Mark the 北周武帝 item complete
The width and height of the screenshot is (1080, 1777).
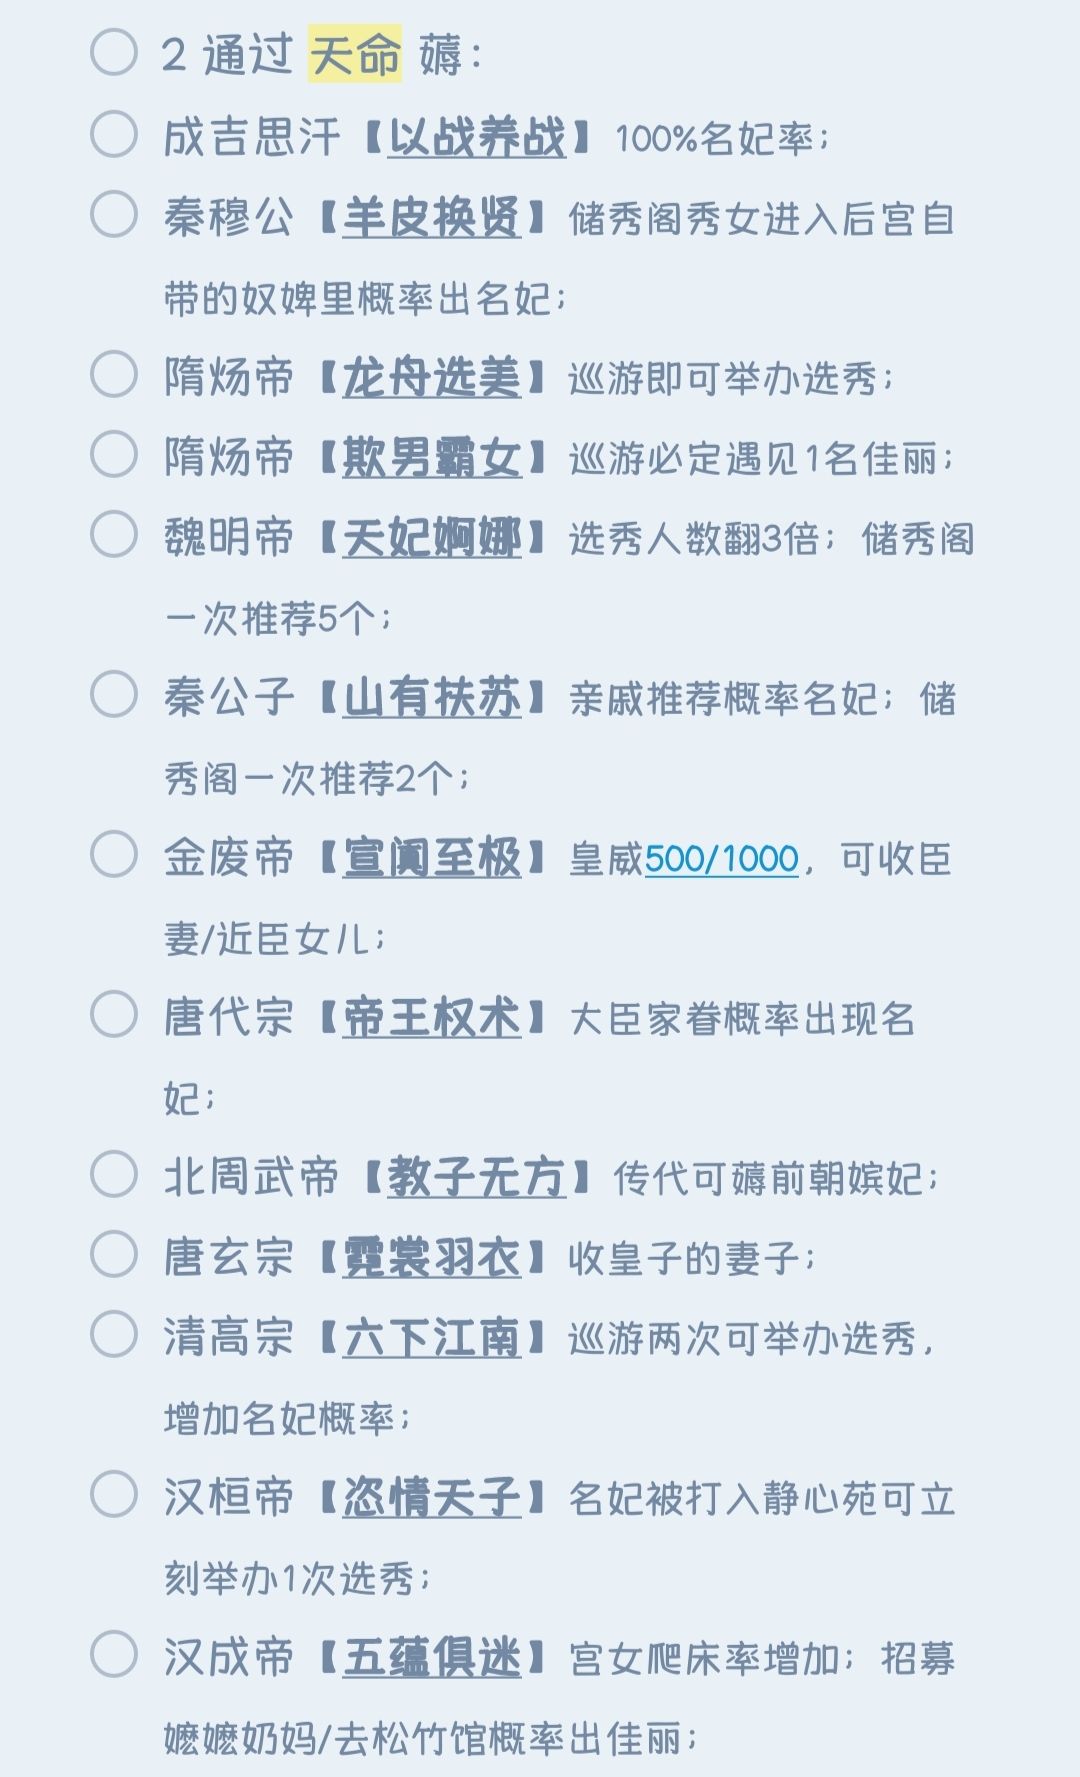click(x=114, y=1175)
